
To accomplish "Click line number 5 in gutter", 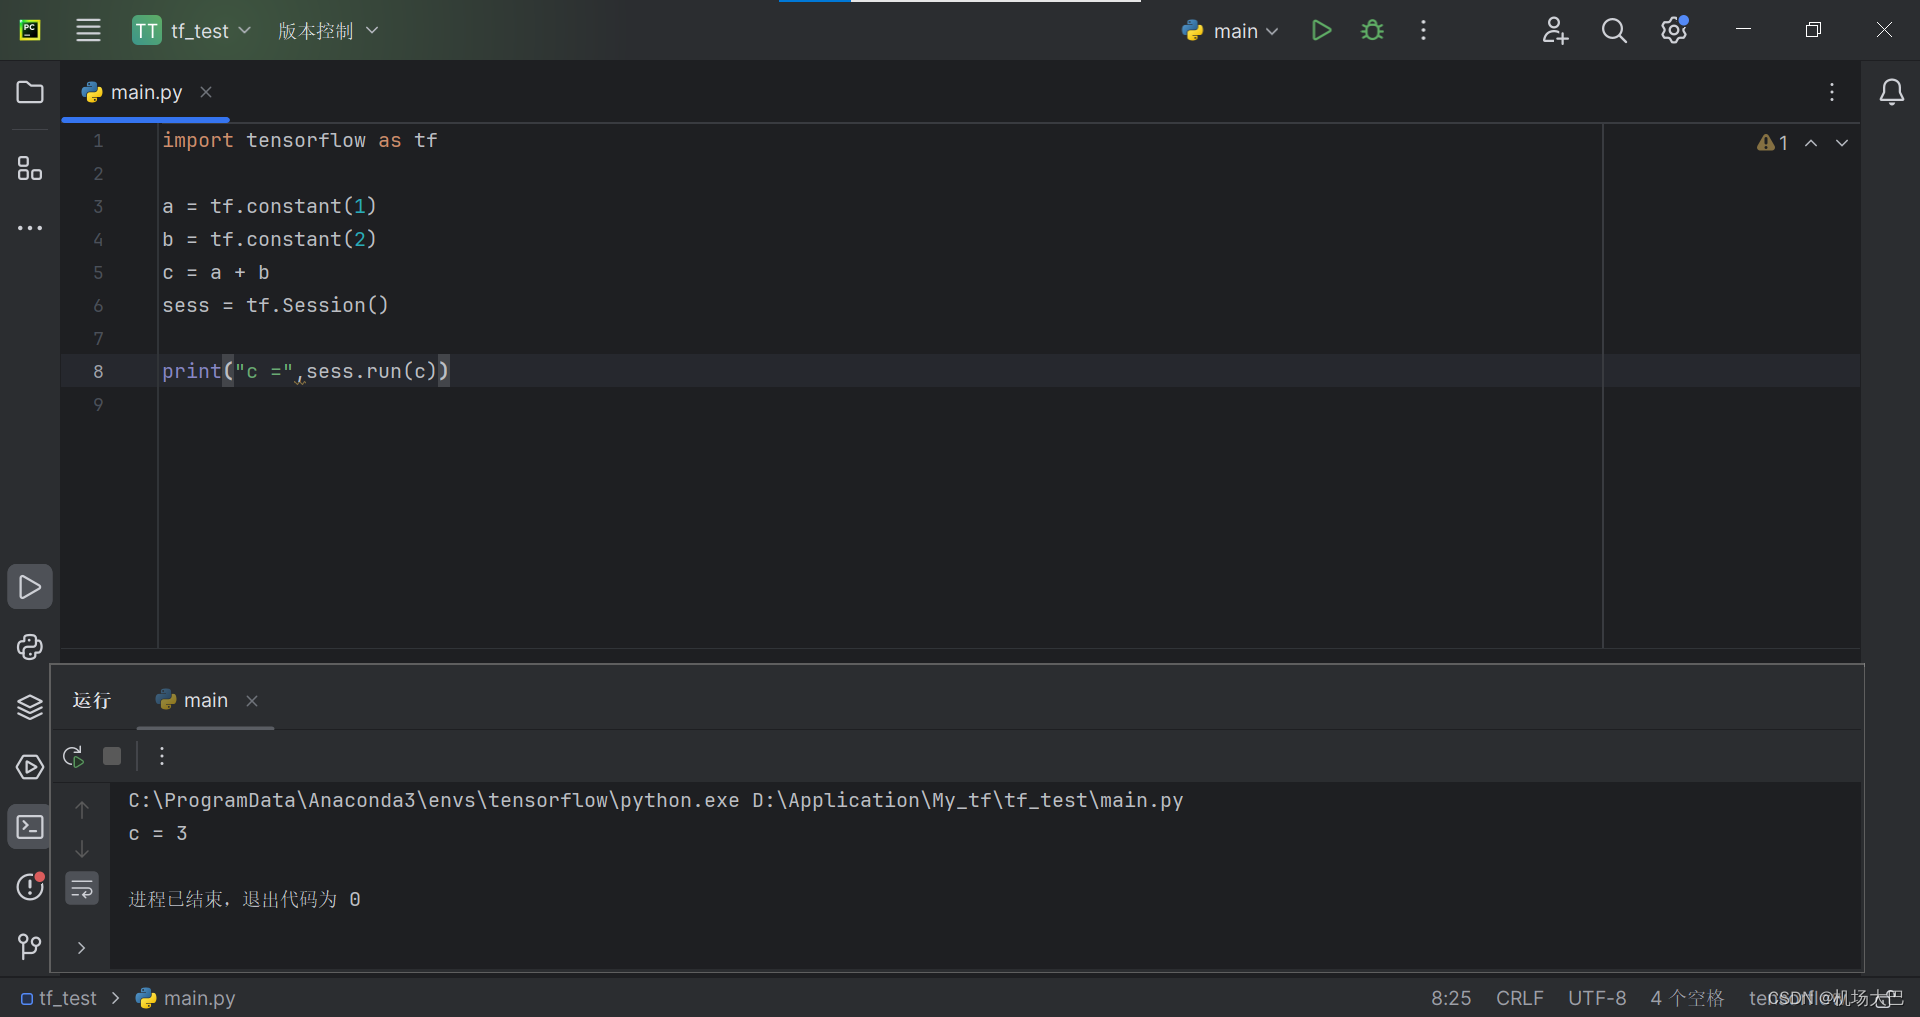I will click(x=98, y=272).
